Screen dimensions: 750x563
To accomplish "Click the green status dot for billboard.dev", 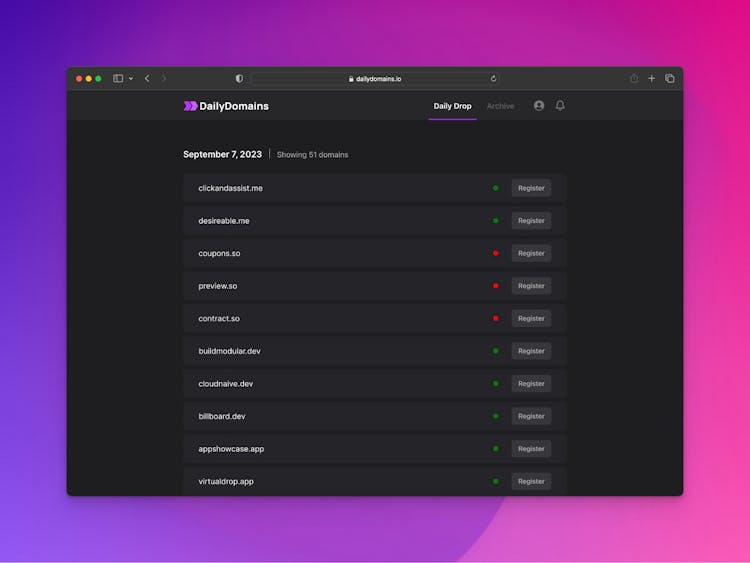I will click(x=495, y=416).
